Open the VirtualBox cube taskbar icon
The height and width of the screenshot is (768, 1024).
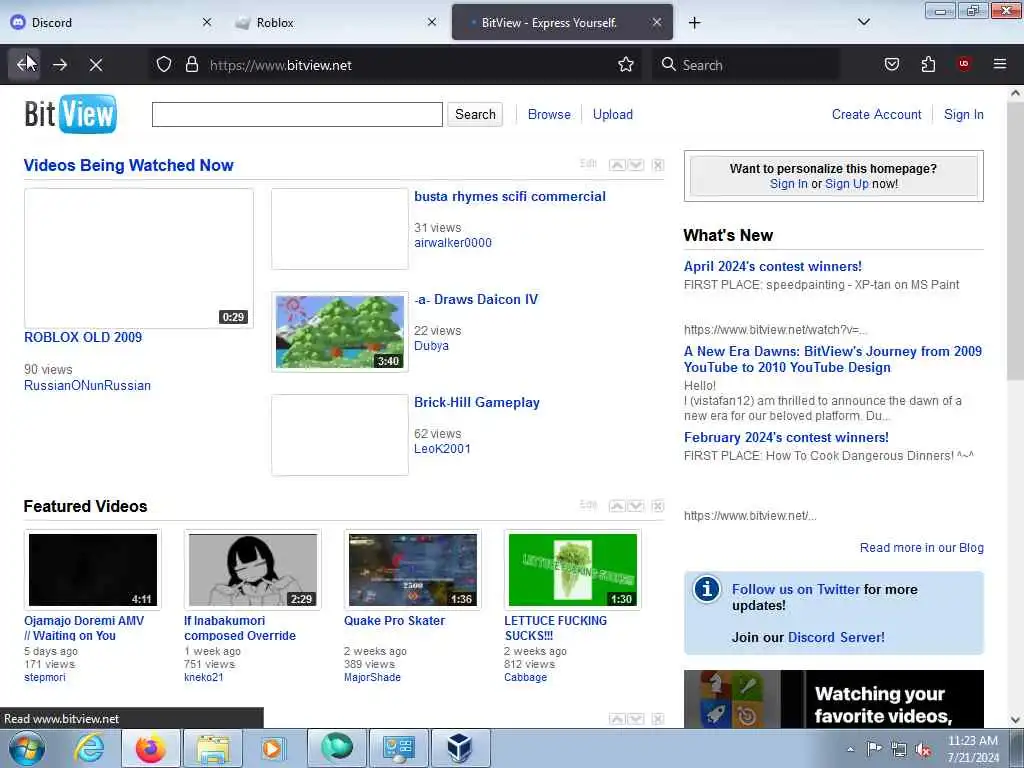point(460,748)
